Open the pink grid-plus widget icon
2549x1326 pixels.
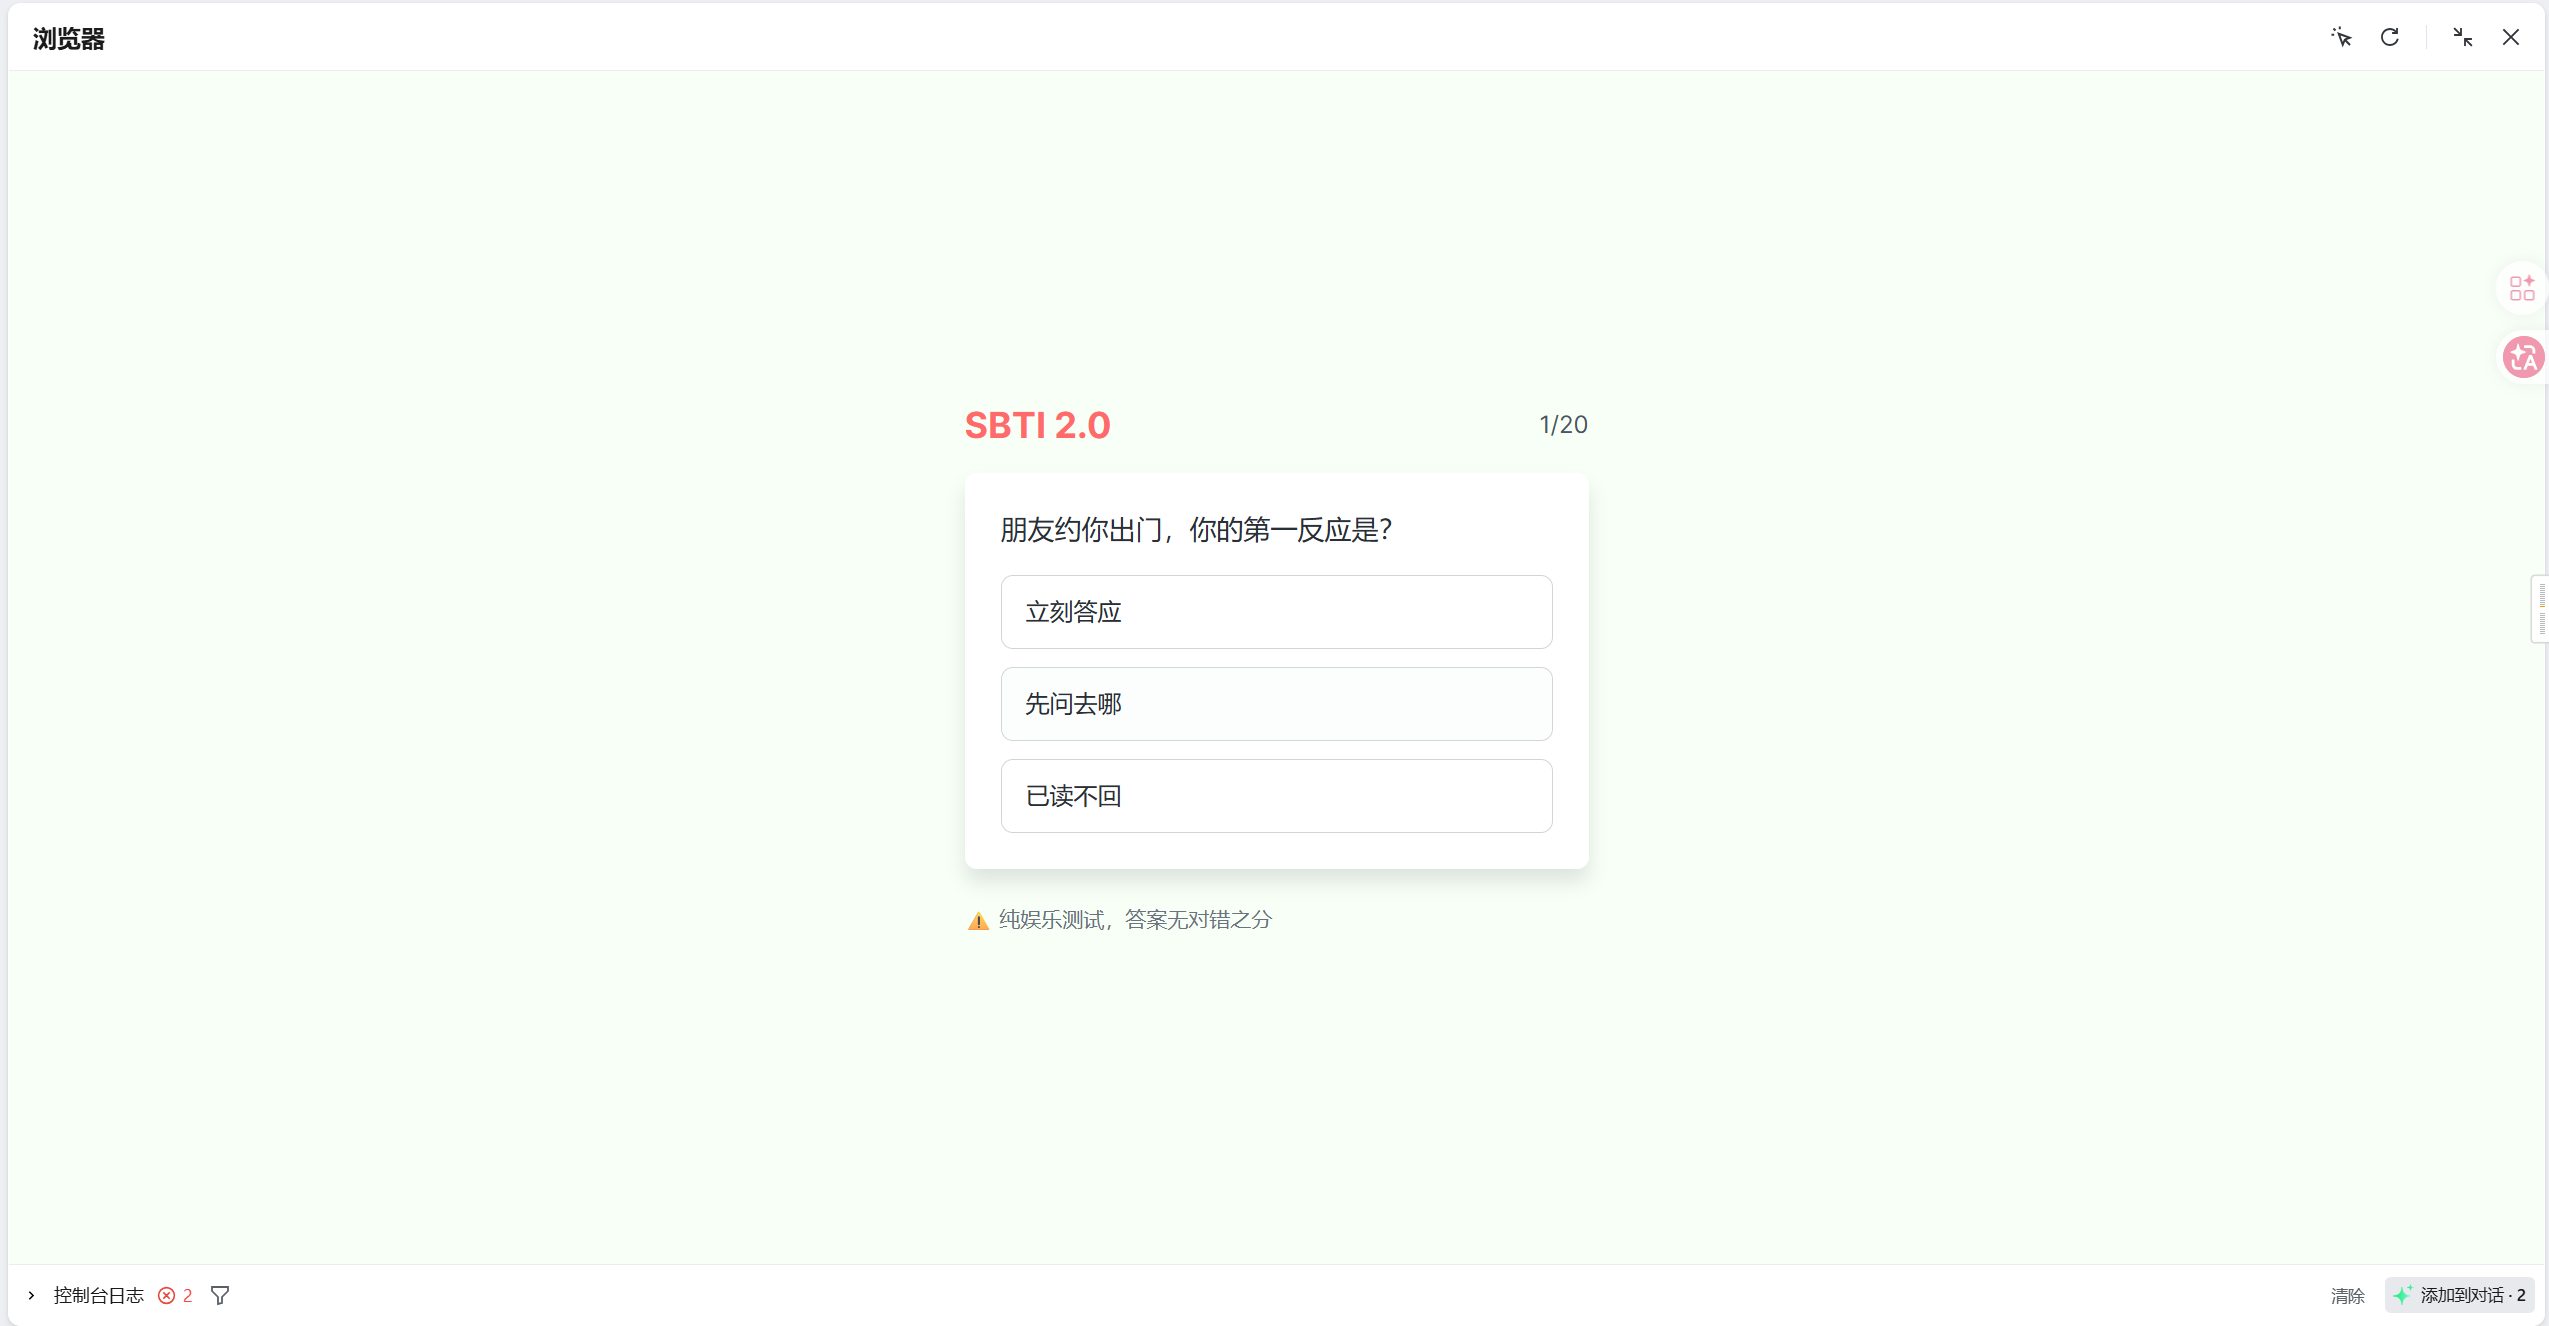point(2521,288)
